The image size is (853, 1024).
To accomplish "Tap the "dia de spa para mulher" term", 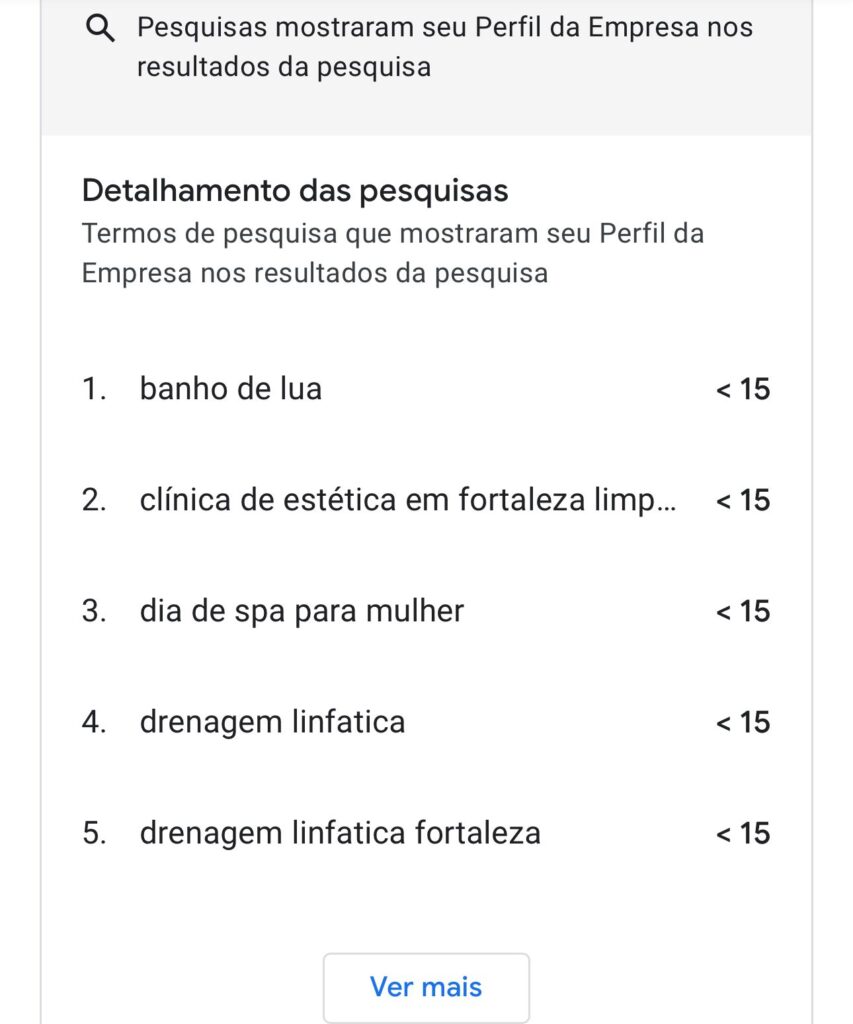I will point(302,610).
